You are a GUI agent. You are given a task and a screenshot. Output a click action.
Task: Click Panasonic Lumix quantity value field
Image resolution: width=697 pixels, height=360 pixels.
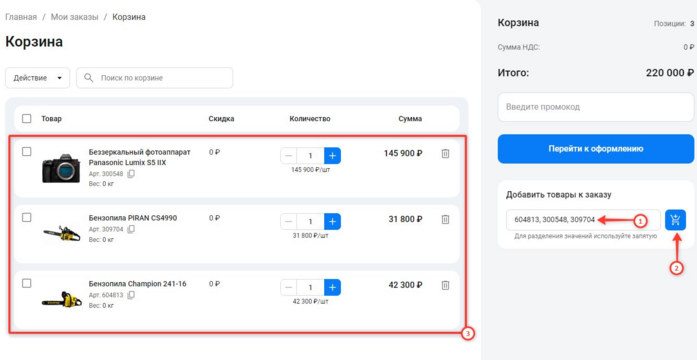pyautogui.click(x=310, y=156)
